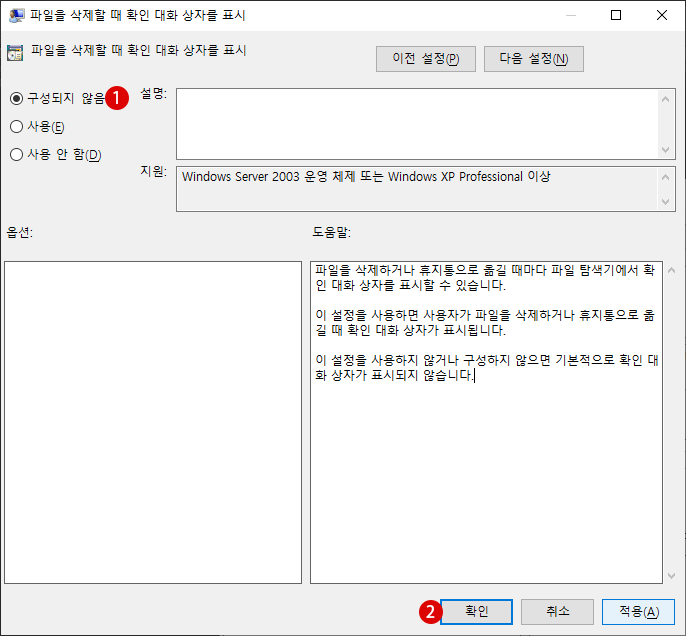Click the 옵션: label
Viewport: 686px width, 636px height.
[20, 232]
